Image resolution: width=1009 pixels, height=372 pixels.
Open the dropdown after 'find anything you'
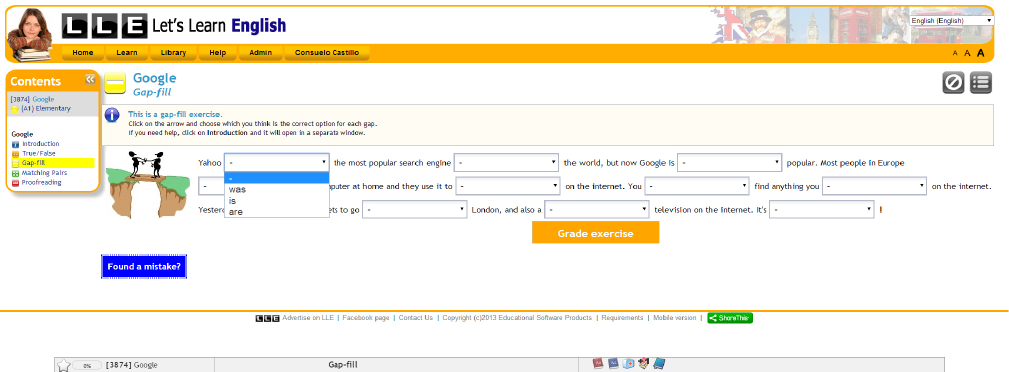[x=875, y=187]
